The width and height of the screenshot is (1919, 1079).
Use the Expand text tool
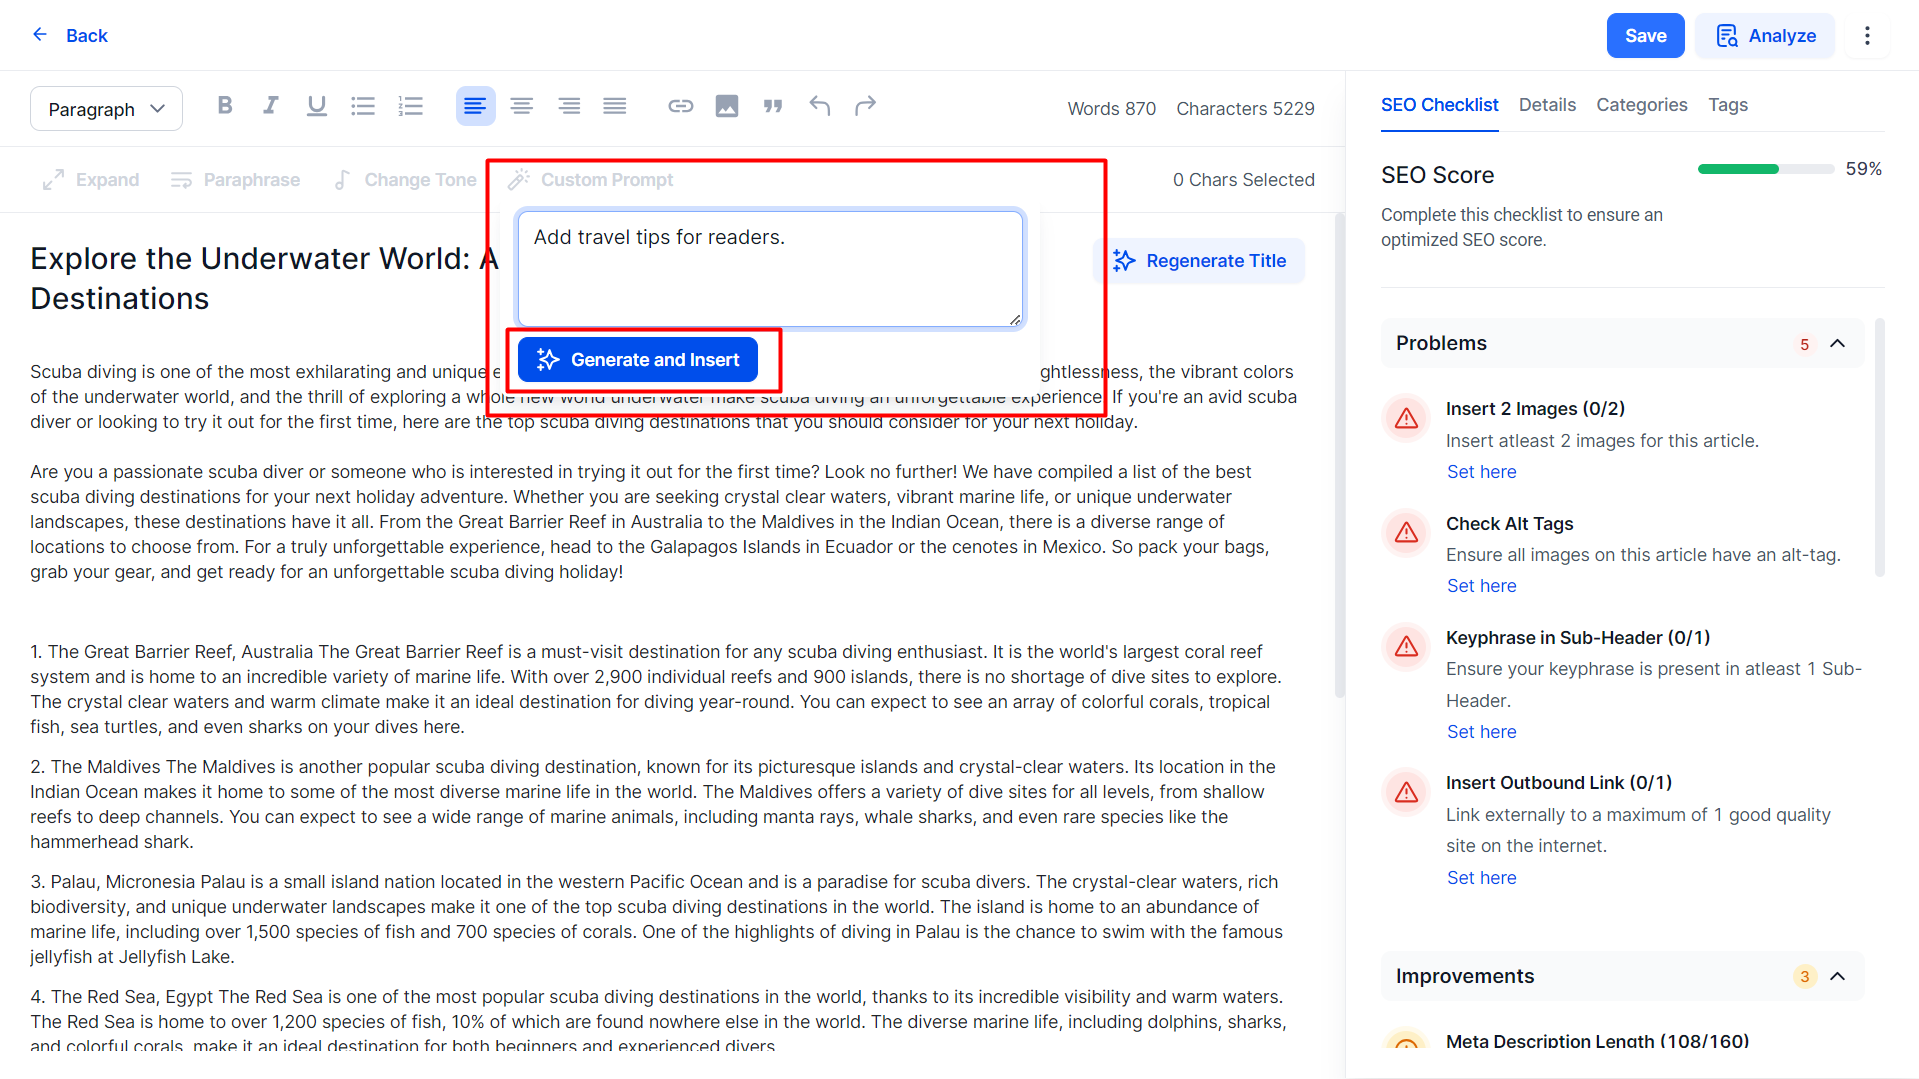(x=91, y=180)
